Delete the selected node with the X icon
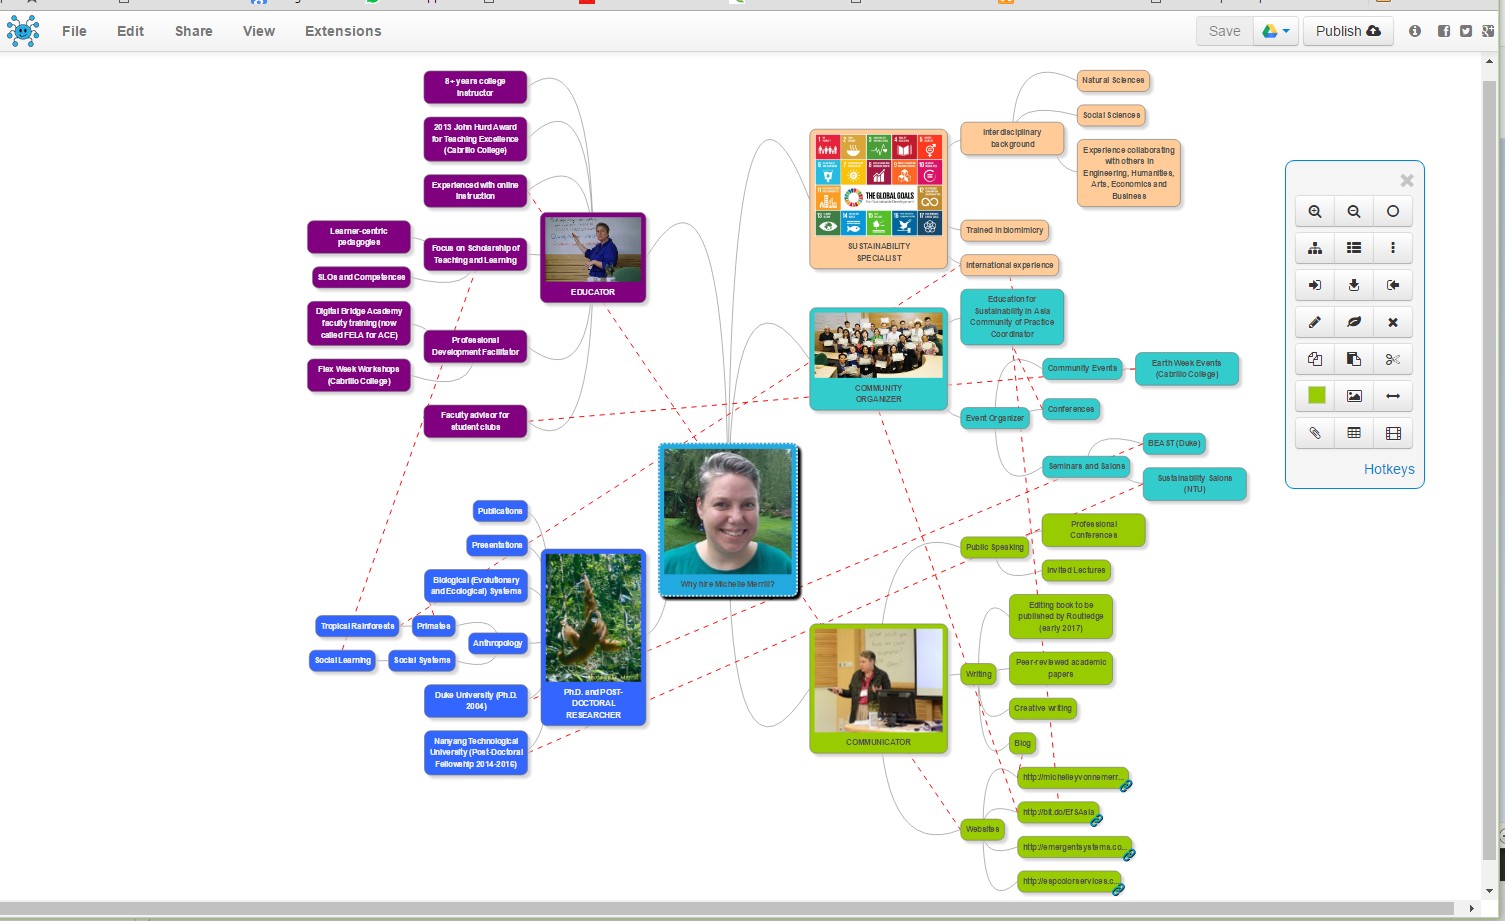Screen dimensions: 1505x921 click(1393, 322)
